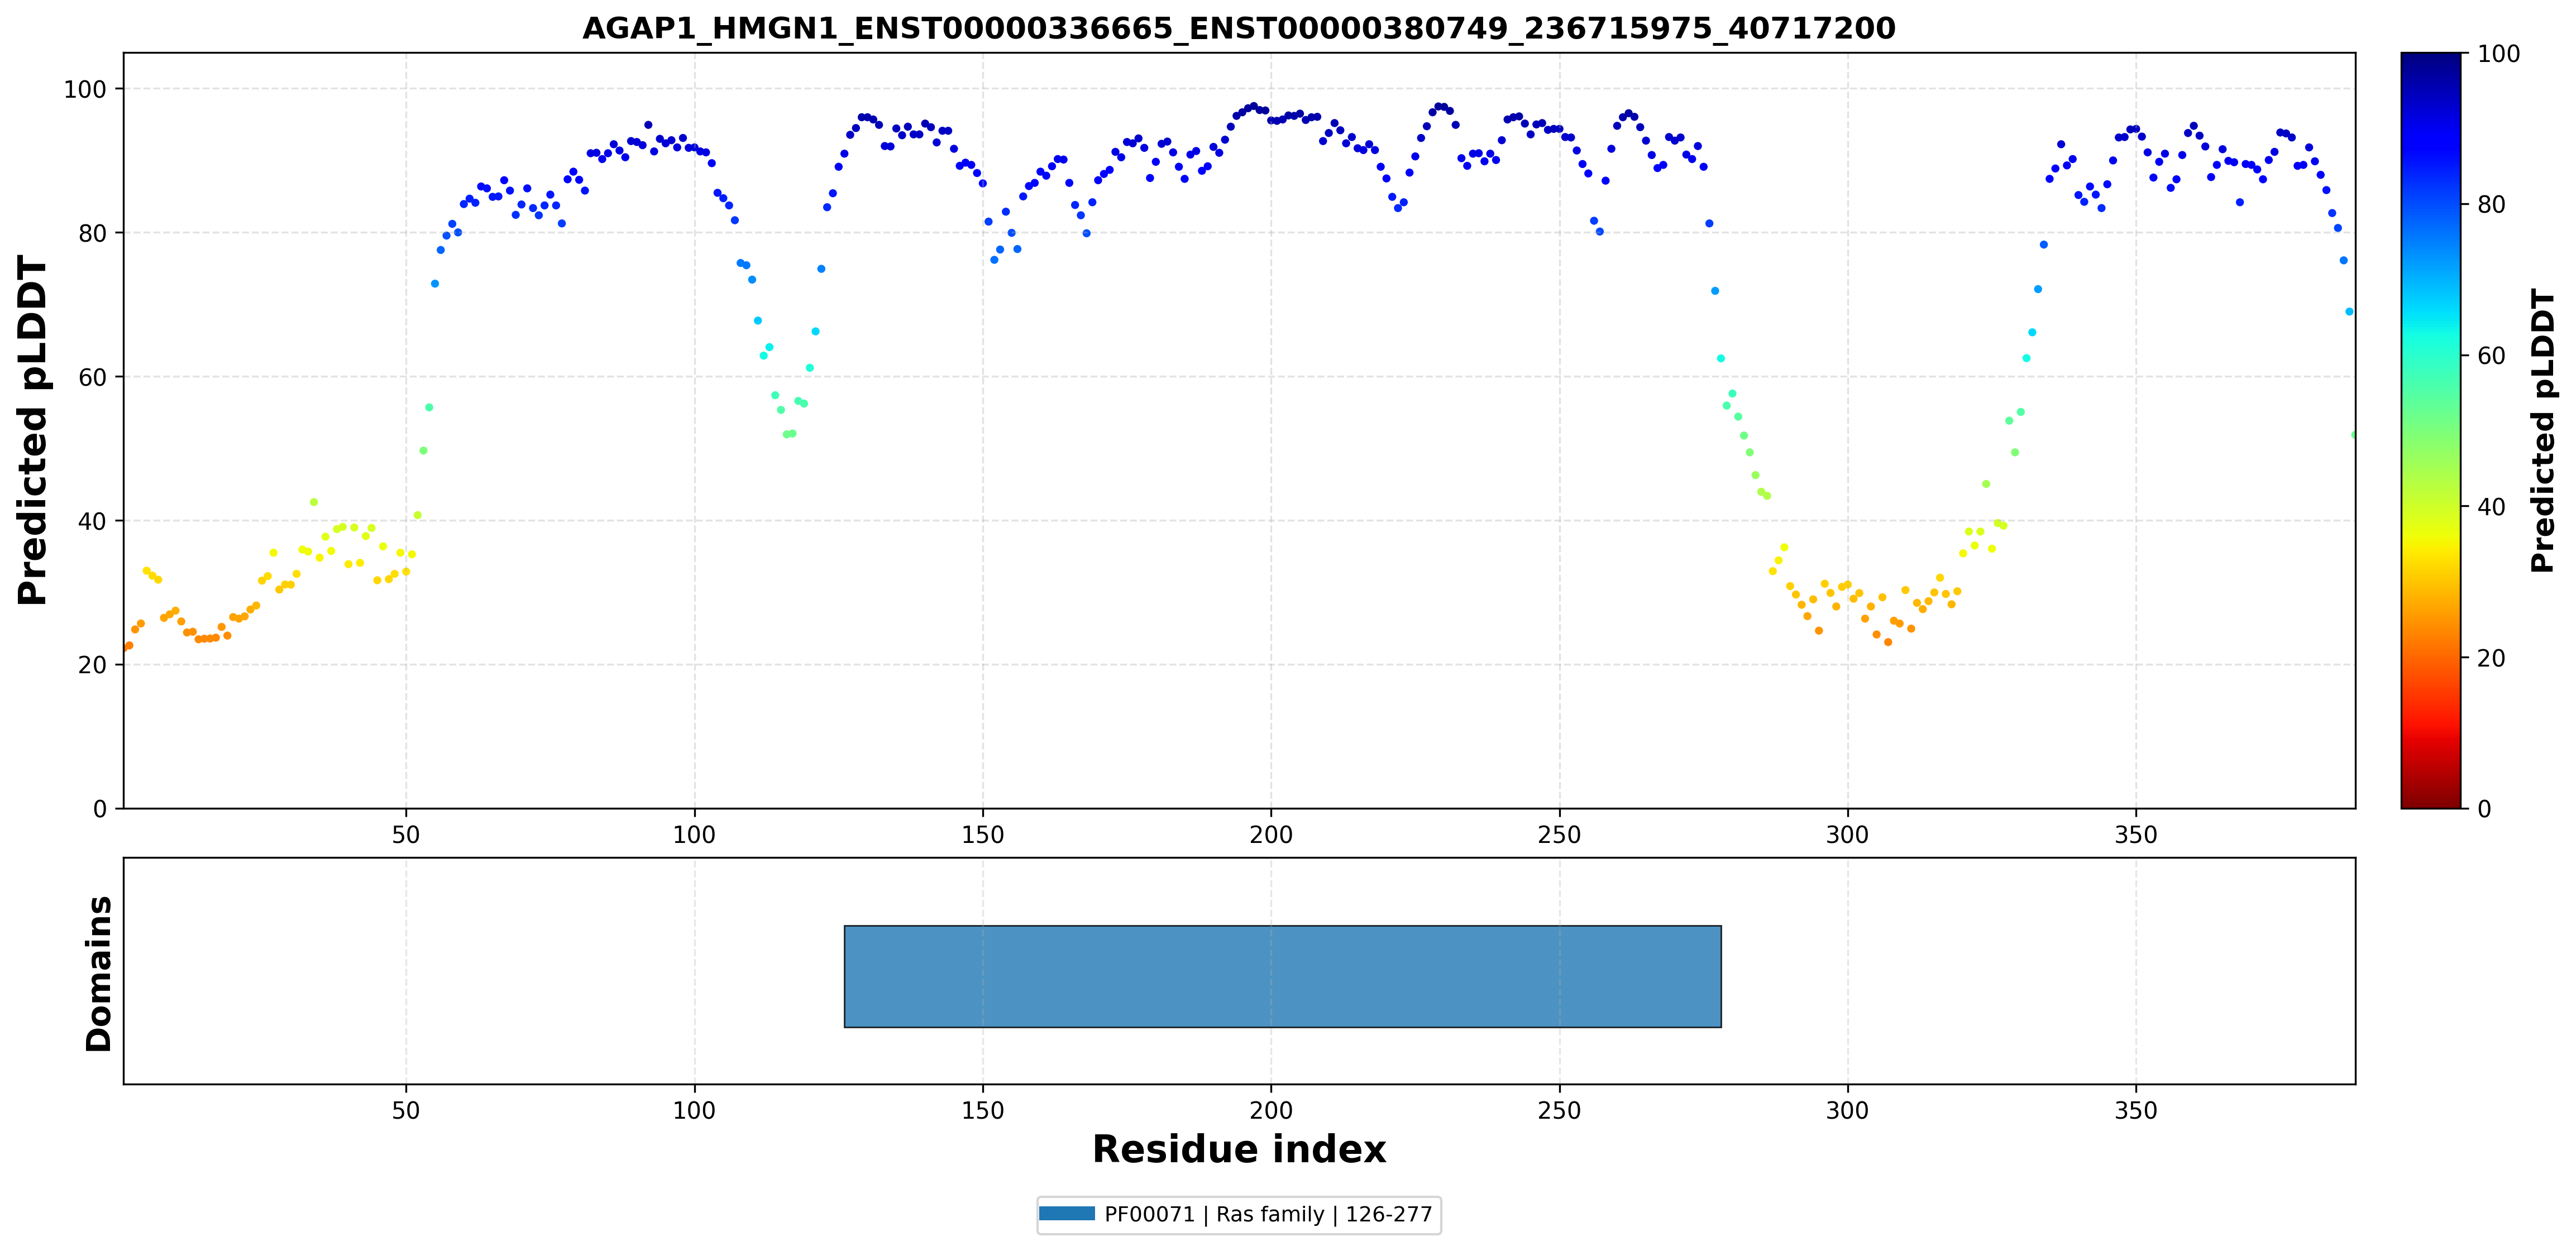Click the Residue index axis label
Image resolution: width=2576 pixels, height=1251 pixels.
(x=1238, y=1149)
